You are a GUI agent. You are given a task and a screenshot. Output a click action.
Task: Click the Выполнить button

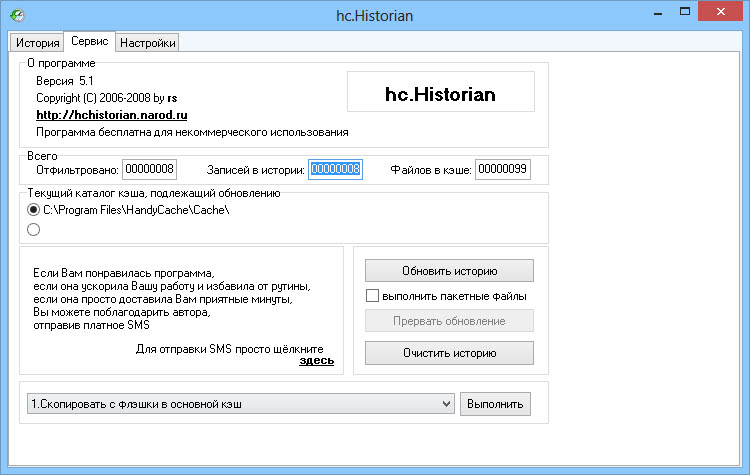pyautogui.click(x=495, y=404)
